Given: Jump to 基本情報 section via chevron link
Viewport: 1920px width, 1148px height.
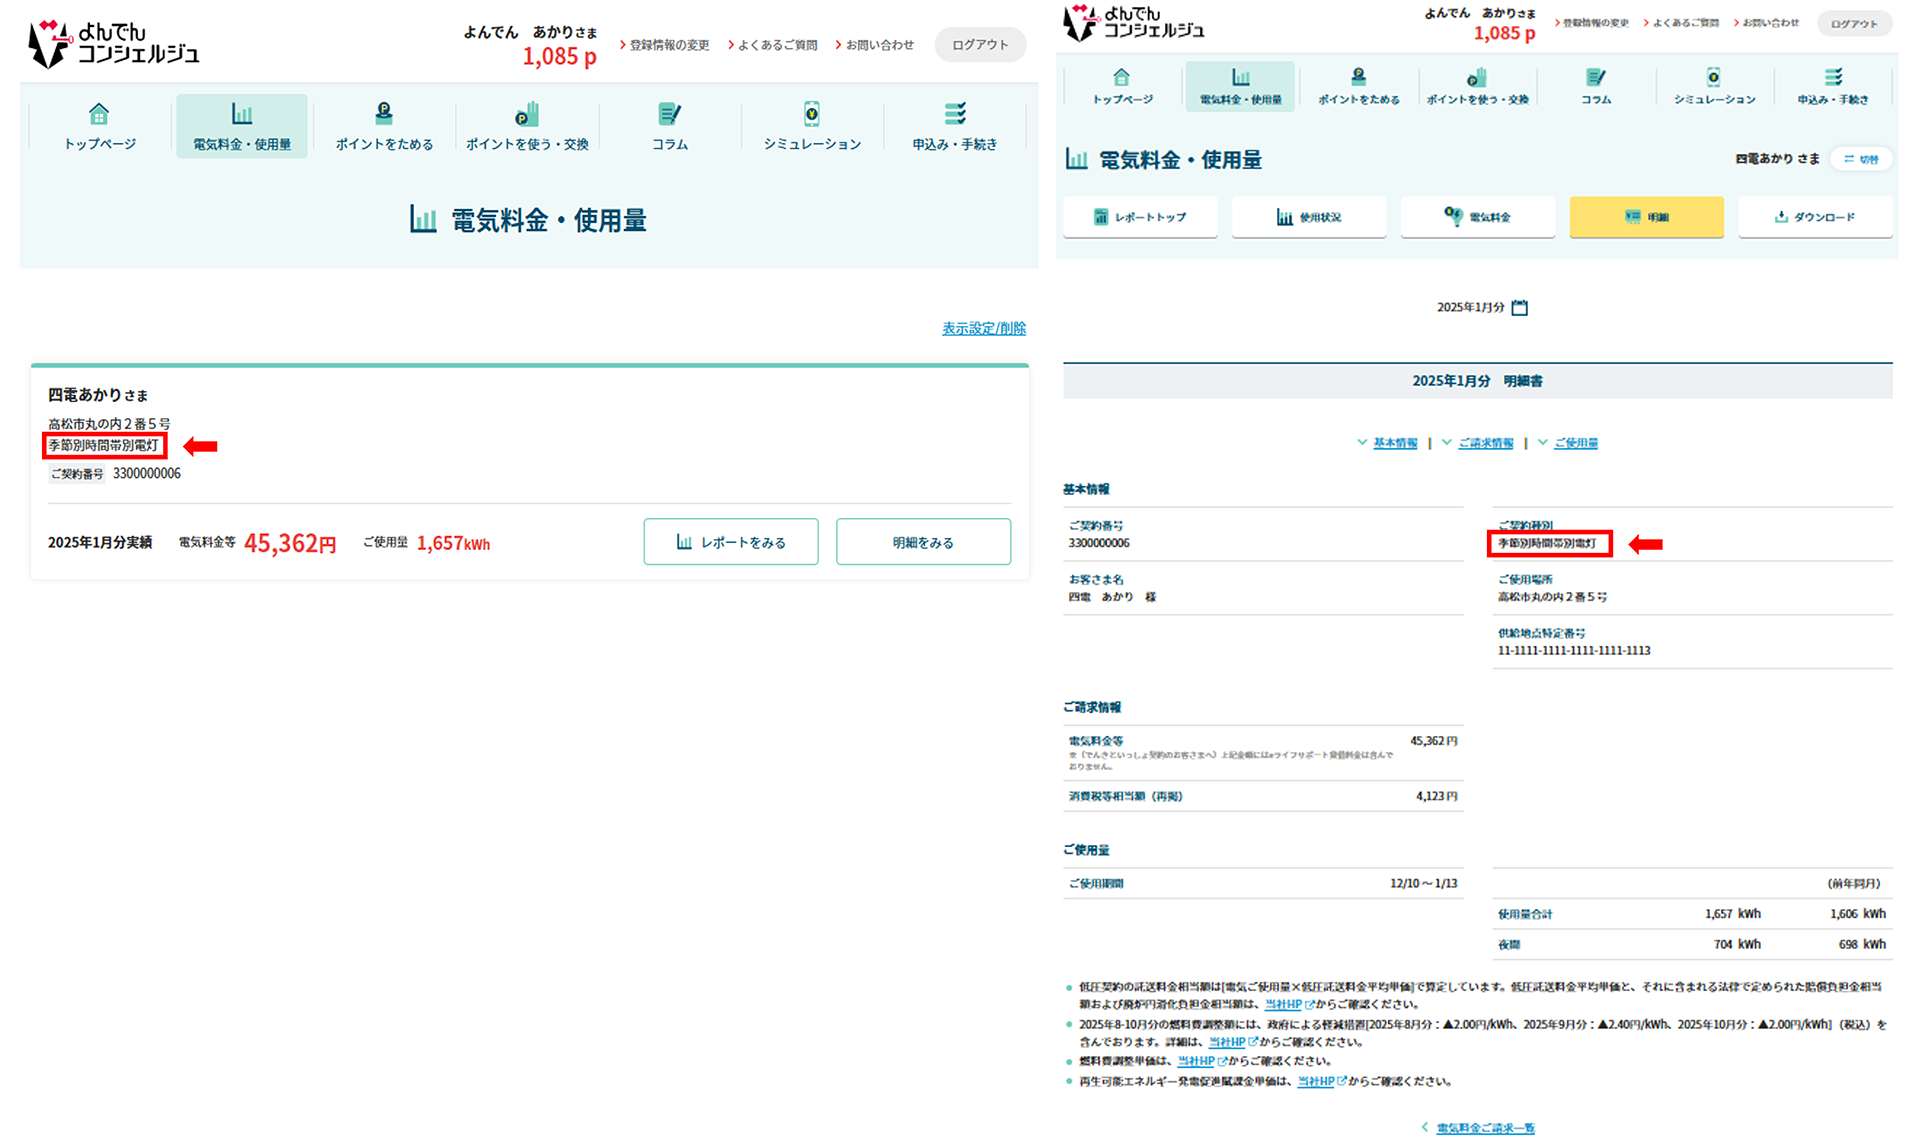Looking at the screenshot, I should [1394, 443].
